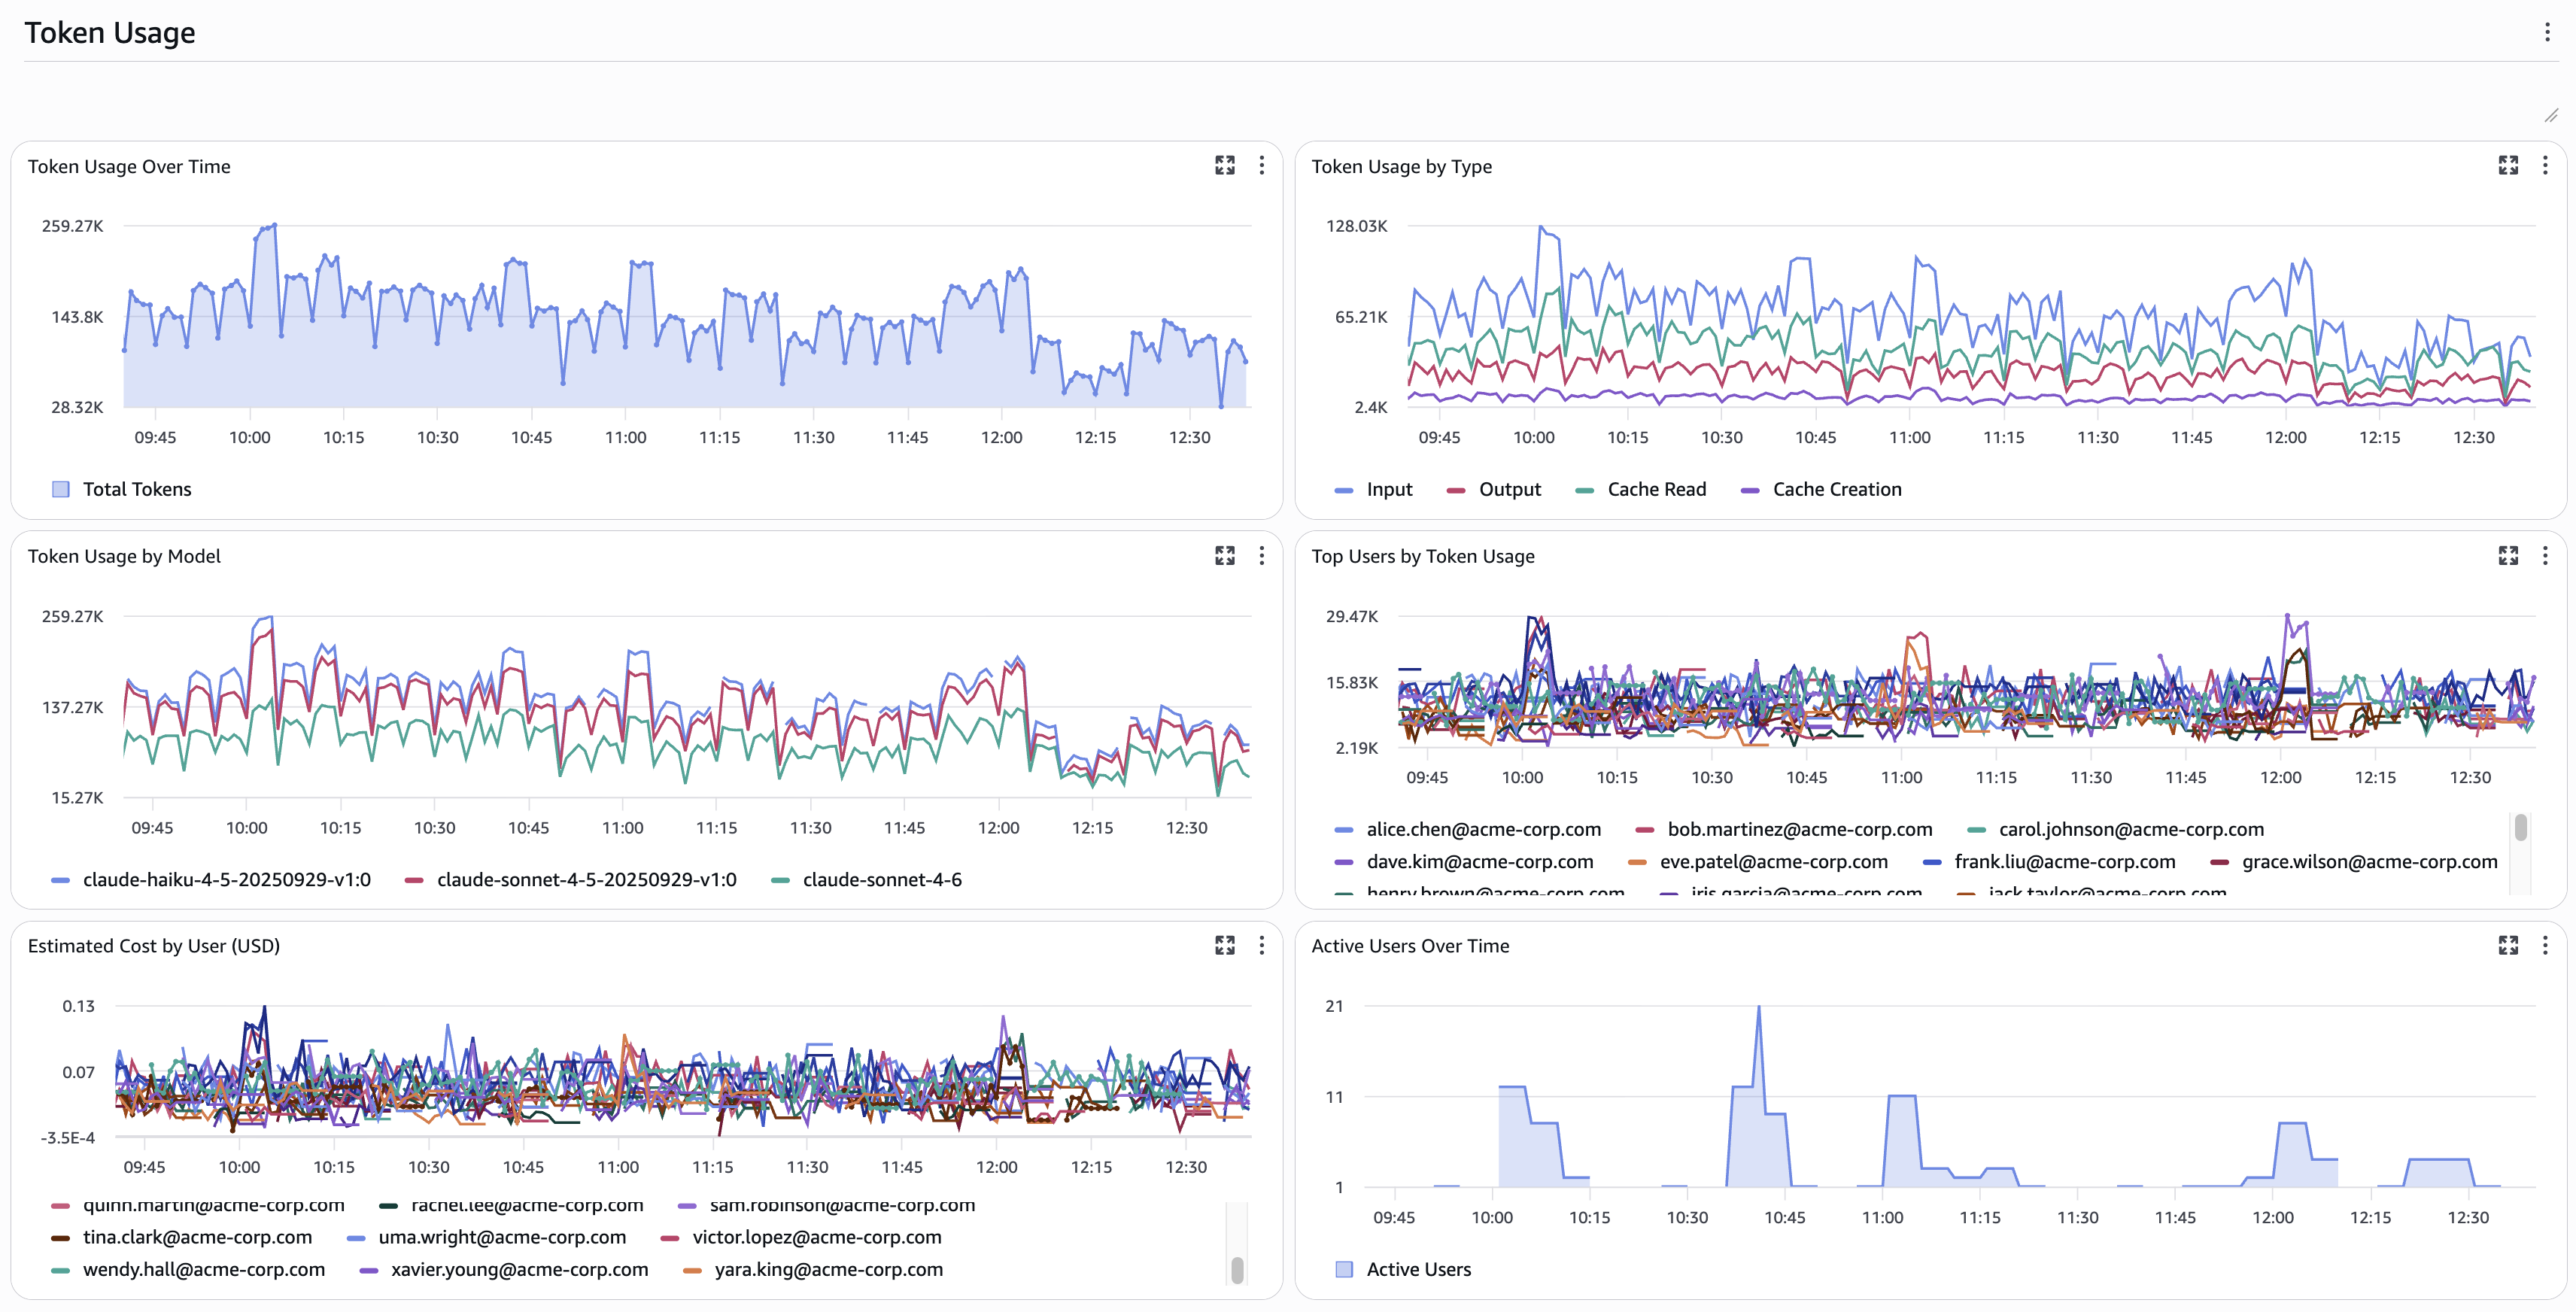Open Estimated Cost by User panel menu
The image size is (2576, 1312).
1261,945
